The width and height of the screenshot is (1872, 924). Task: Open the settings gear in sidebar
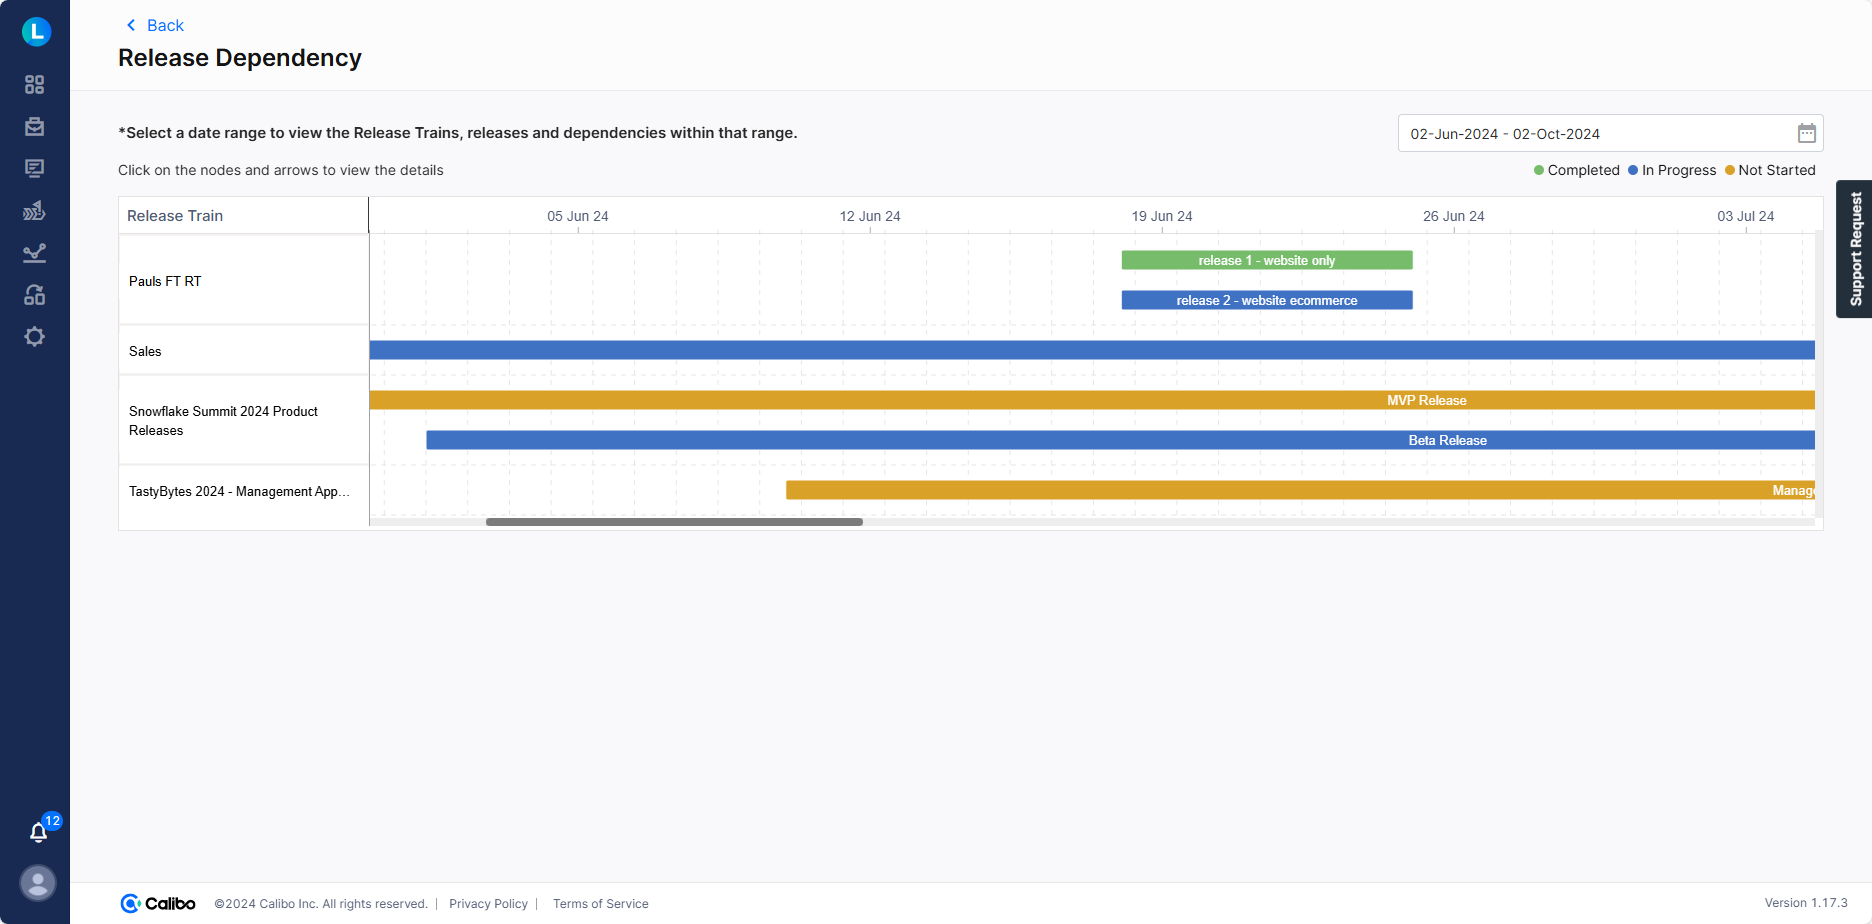pyautogui.click(x=34, y=337)
